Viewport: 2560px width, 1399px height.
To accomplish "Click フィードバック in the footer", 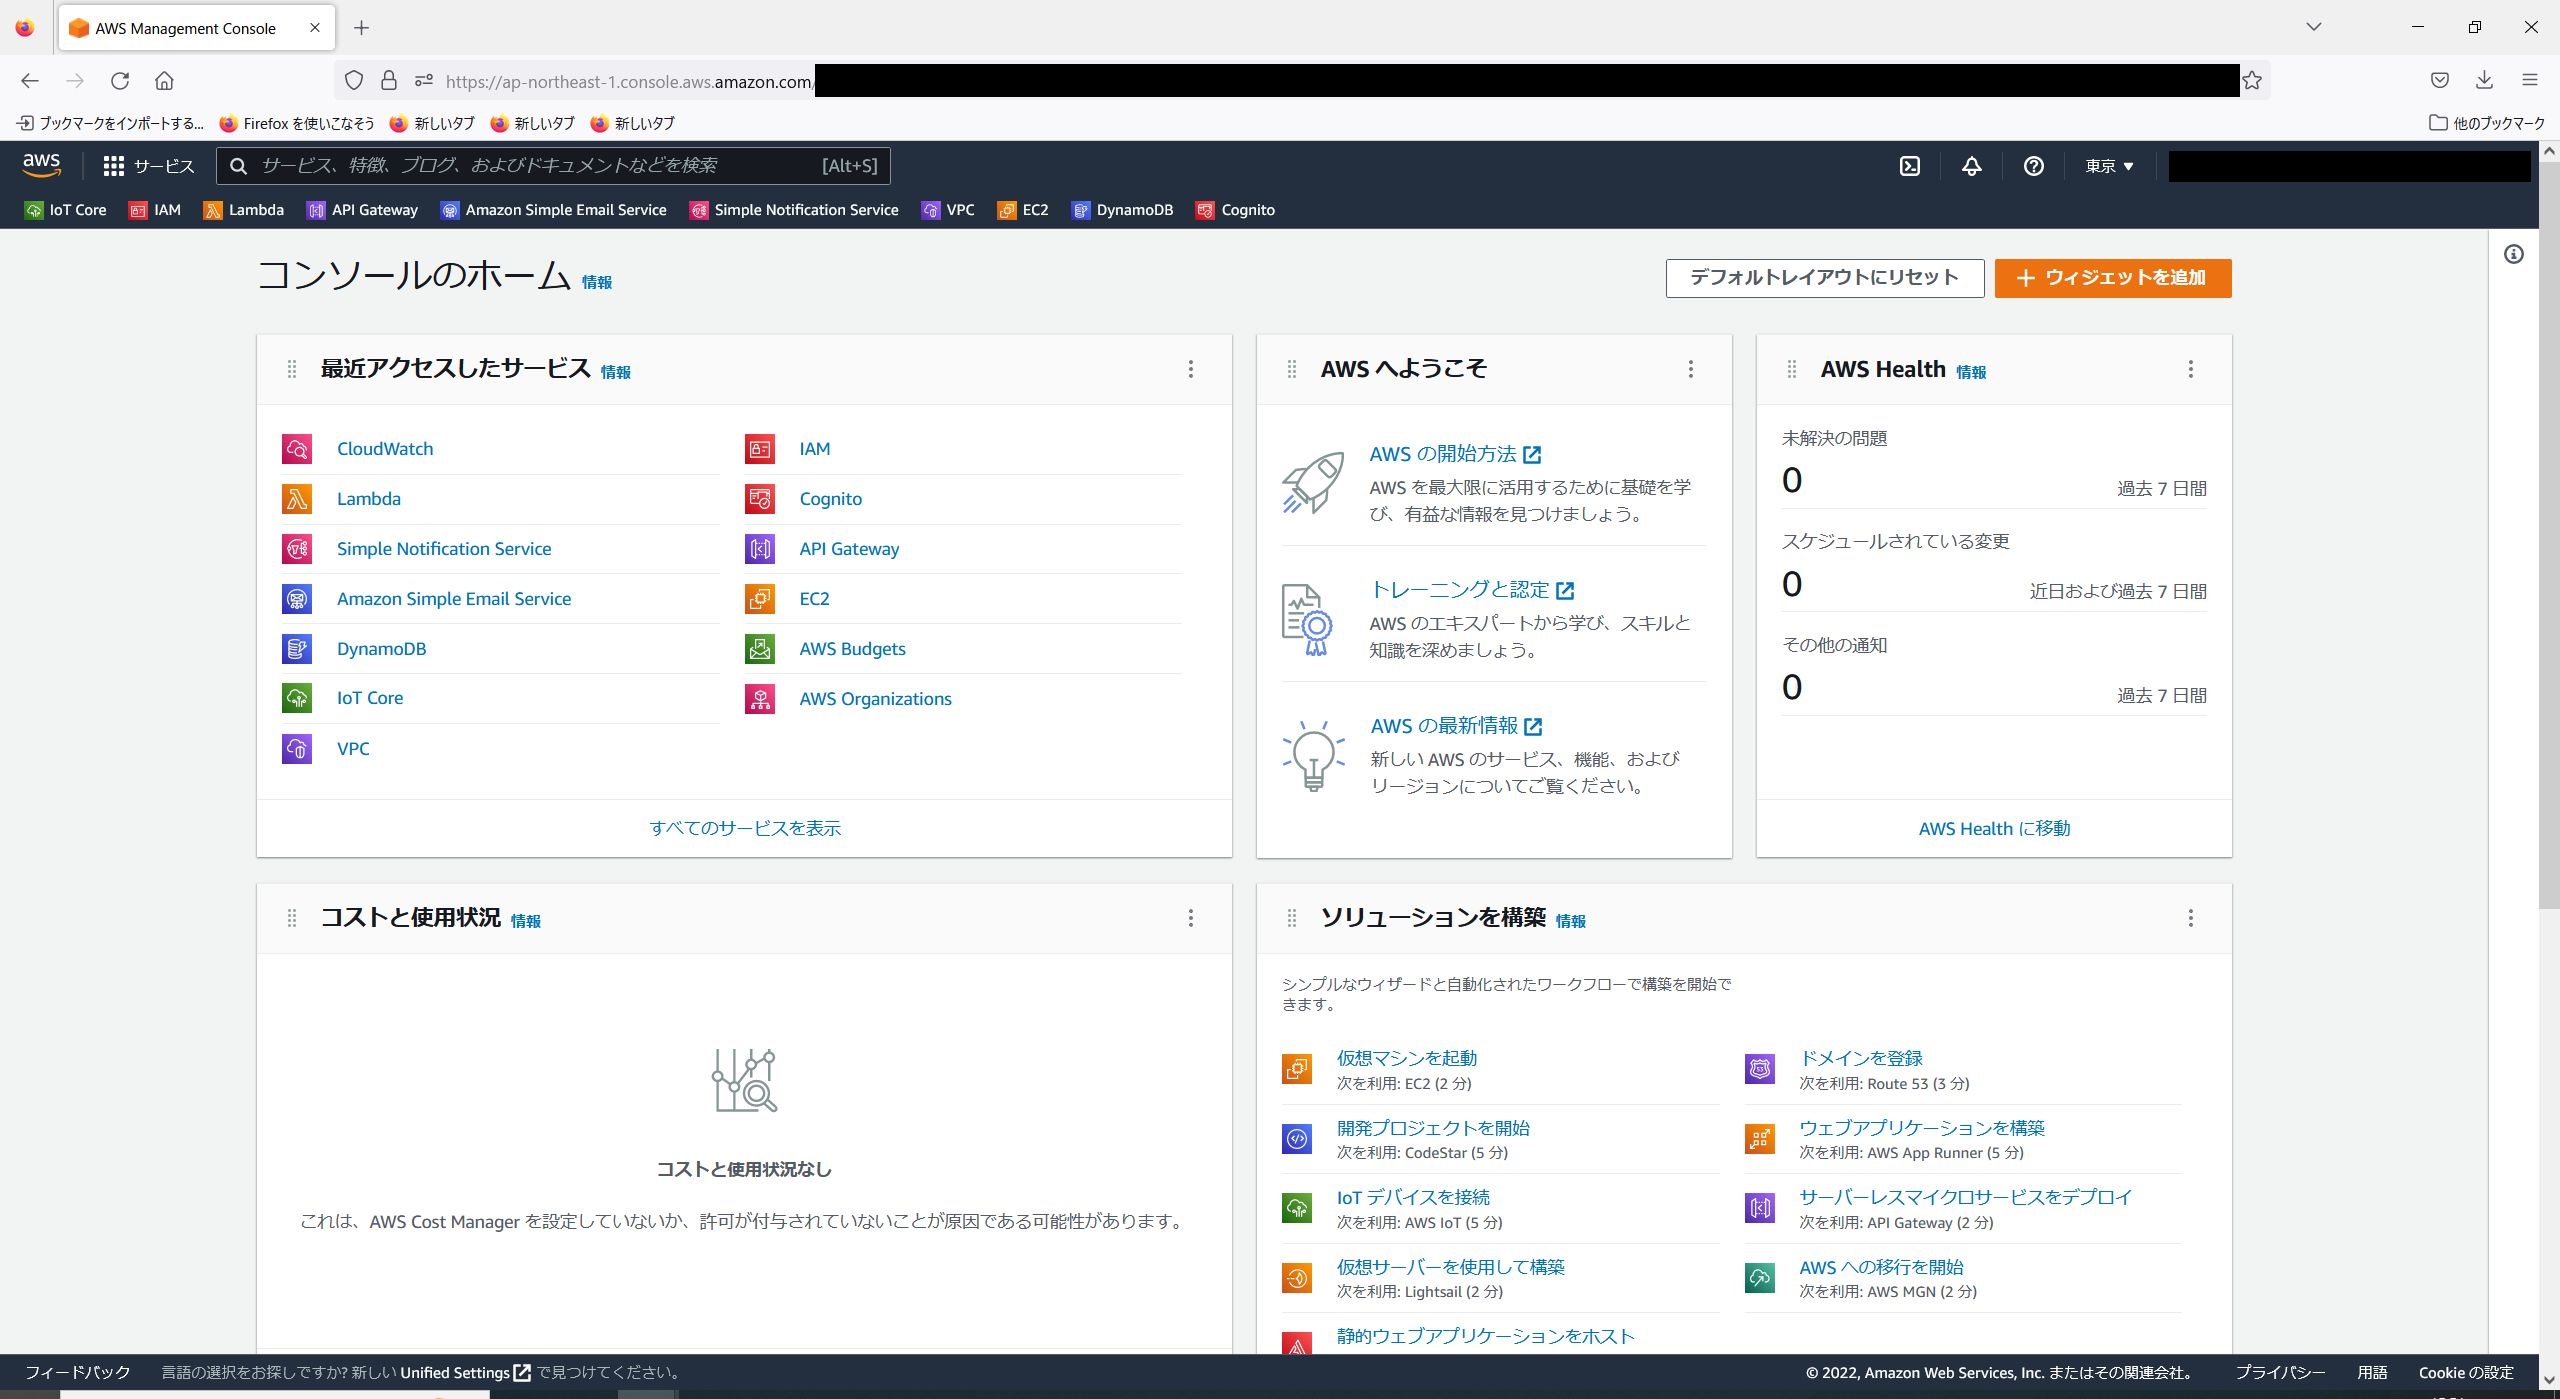I will [x=78, y=1372].
